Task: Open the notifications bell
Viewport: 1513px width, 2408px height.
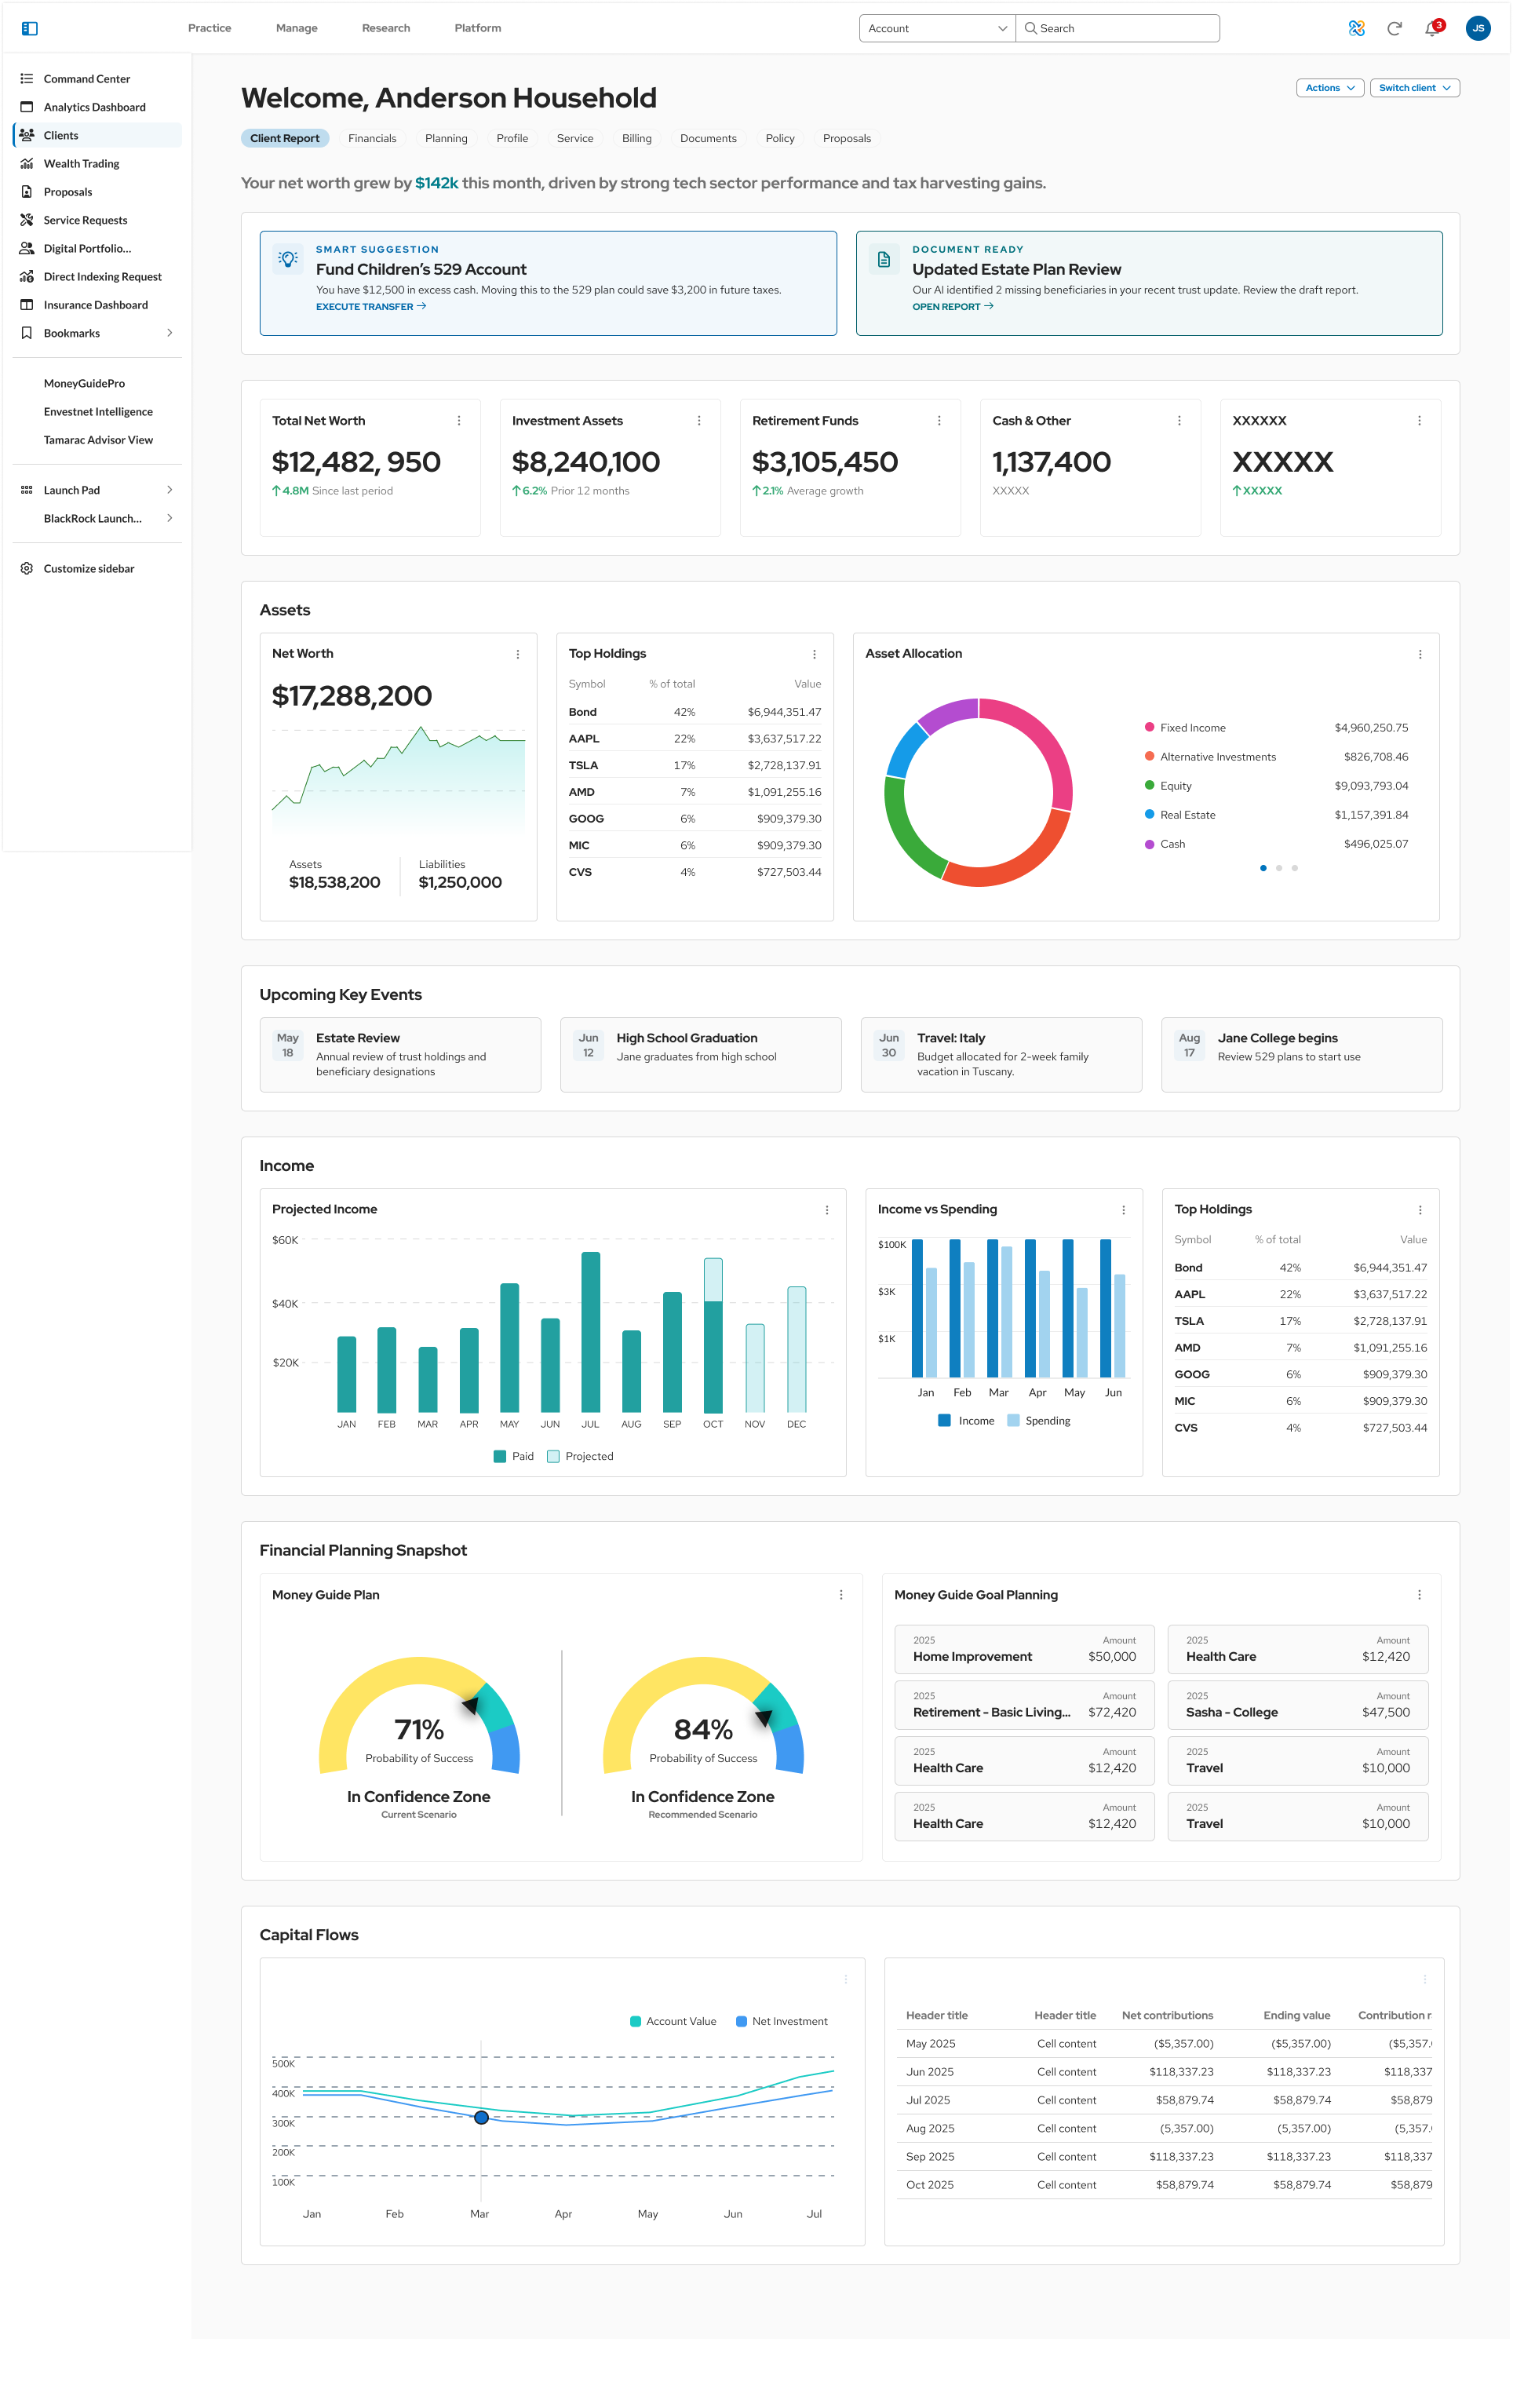Action: (1432, 28)
